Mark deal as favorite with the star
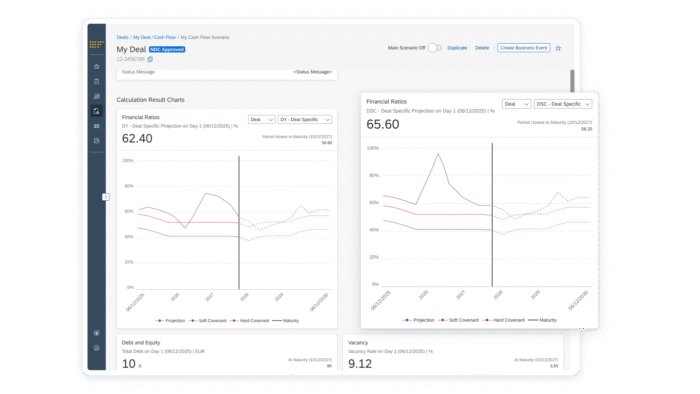Viewport: 700px width, 394px height. tap(558, 48)
